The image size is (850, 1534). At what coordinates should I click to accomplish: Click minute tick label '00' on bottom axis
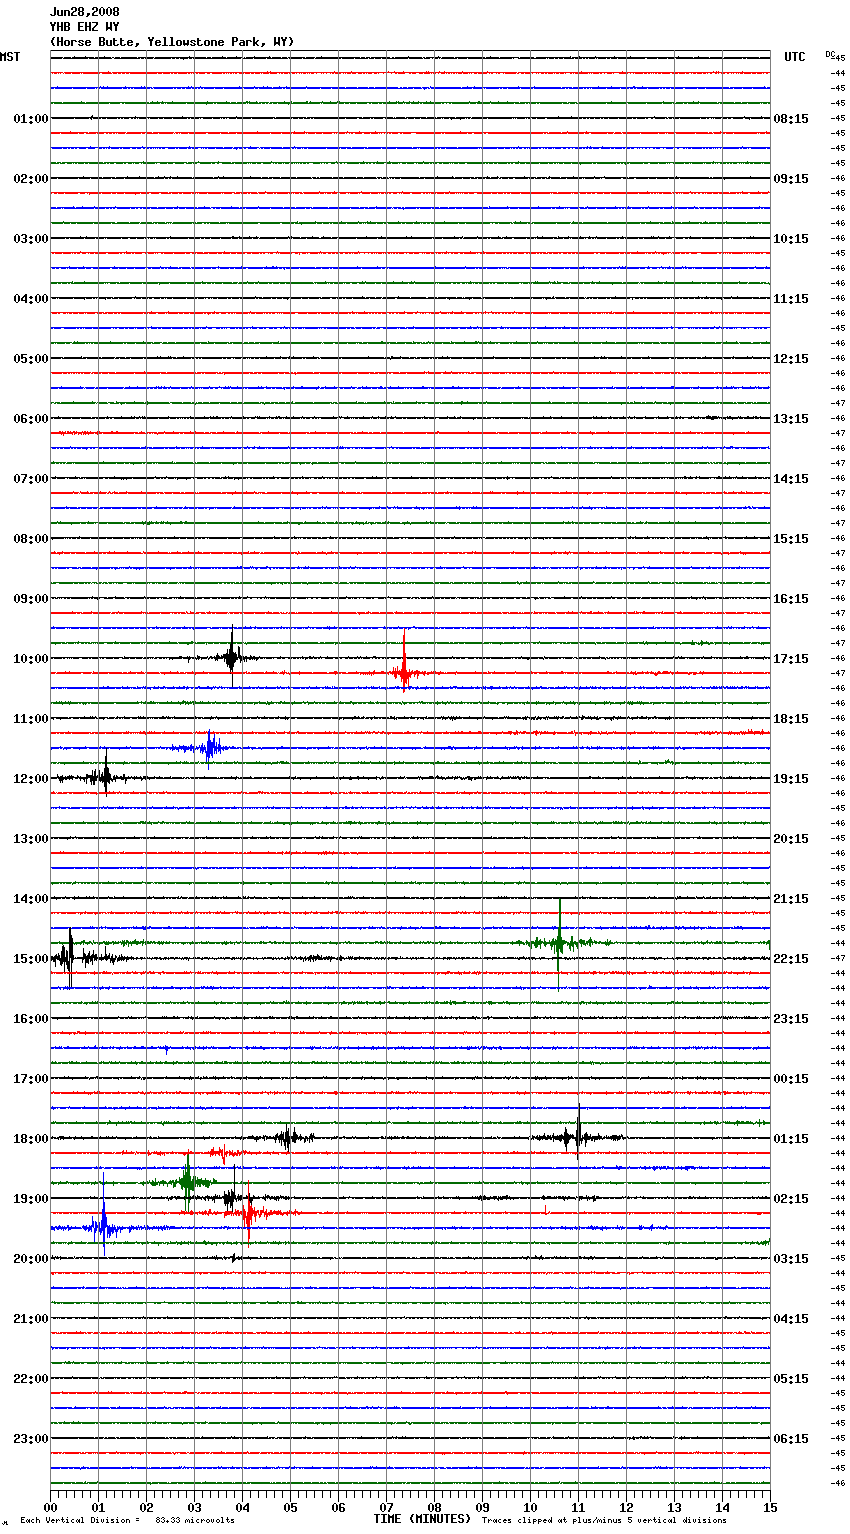pos(51,1507)
